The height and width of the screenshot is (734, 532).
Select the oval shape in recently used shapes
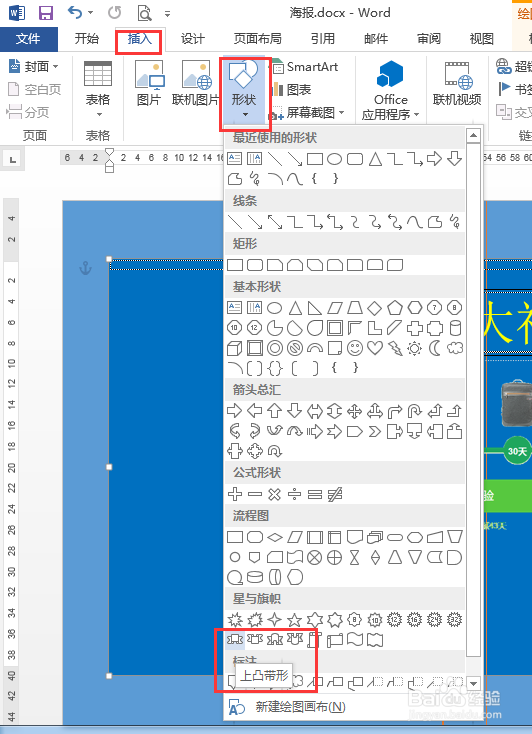(334, 159)
